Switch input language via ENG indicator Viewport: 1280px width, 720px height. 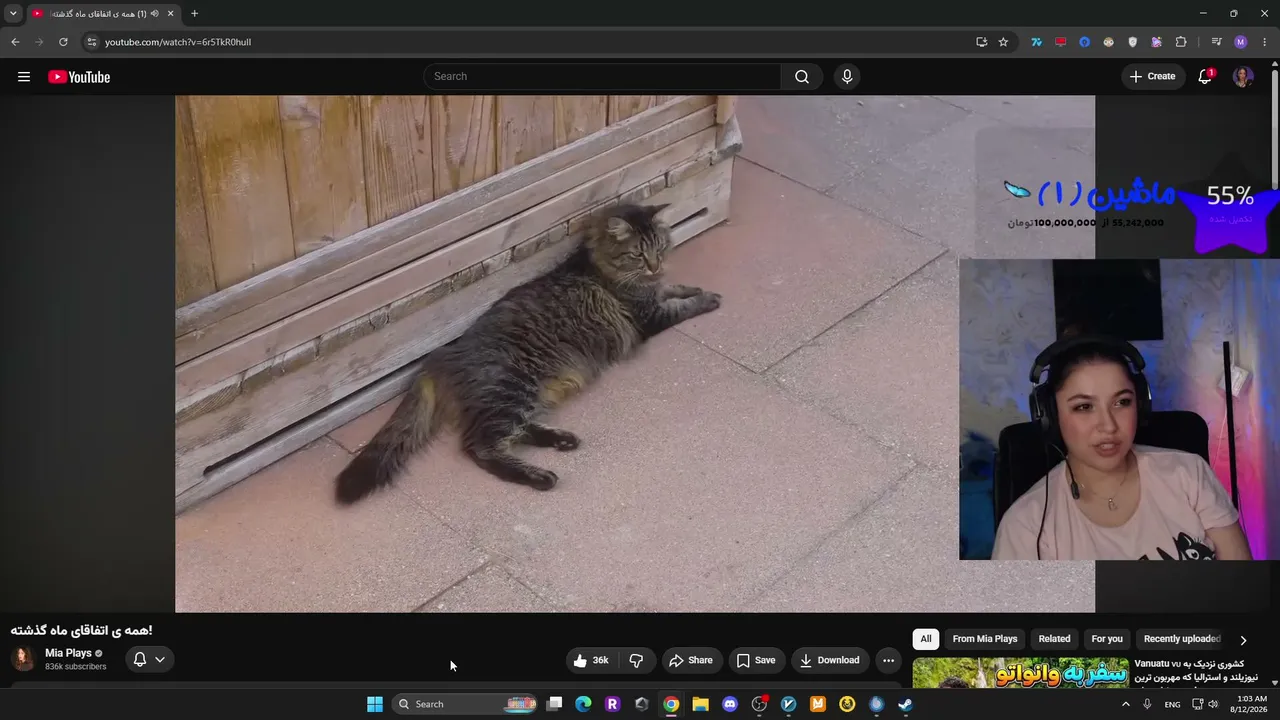click(1172, 704)
